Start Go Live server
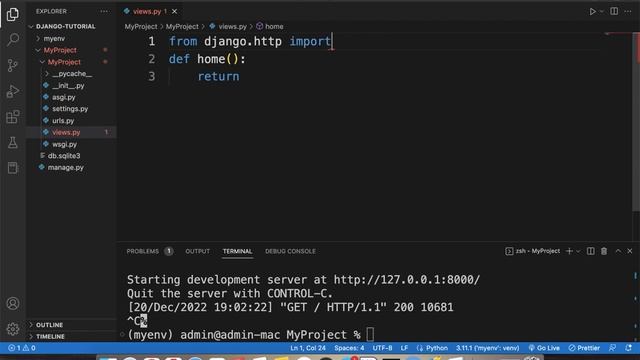Viewport: 640px width, 360px height. pyautogui.click(x=544, y=348)
